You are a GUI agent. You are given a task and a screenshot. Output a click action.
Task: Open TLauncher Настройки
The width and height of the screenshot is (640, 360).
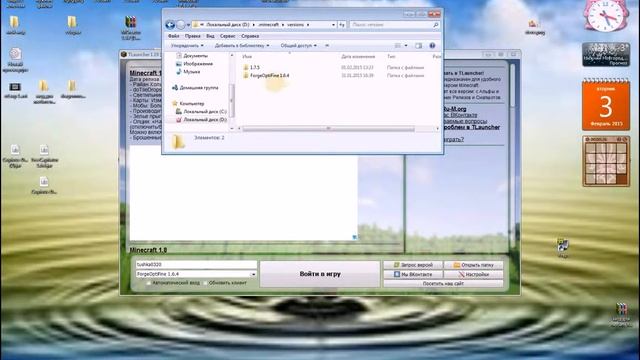click(x=473, y=274)
